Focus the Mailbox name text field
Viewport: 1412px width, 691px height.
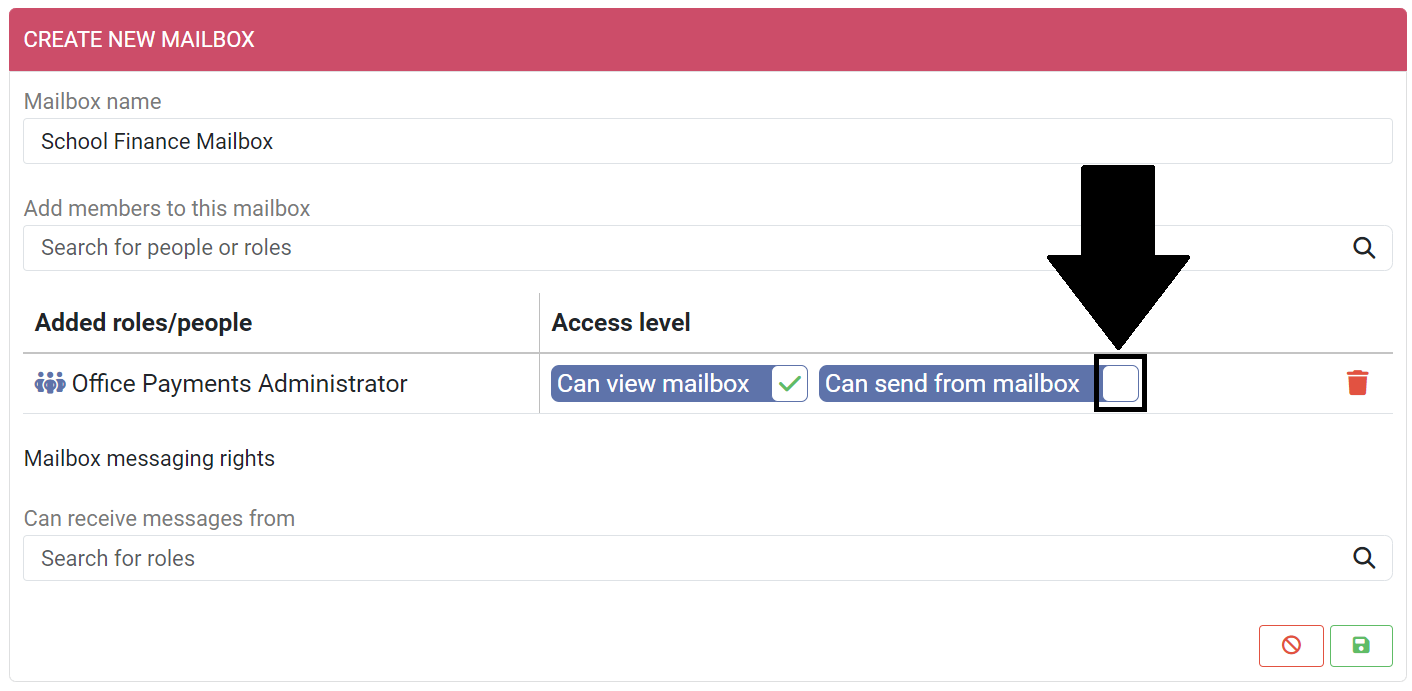coord(706,142)
